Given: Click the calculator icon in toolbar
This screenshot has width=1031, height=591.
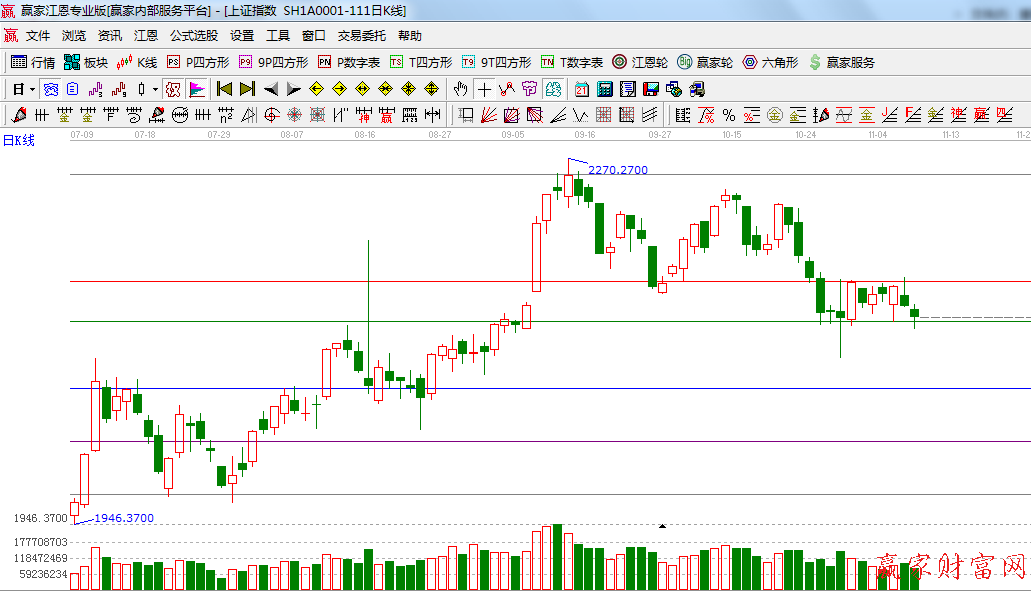Looking at the screenshot, I should pos(604,89).
